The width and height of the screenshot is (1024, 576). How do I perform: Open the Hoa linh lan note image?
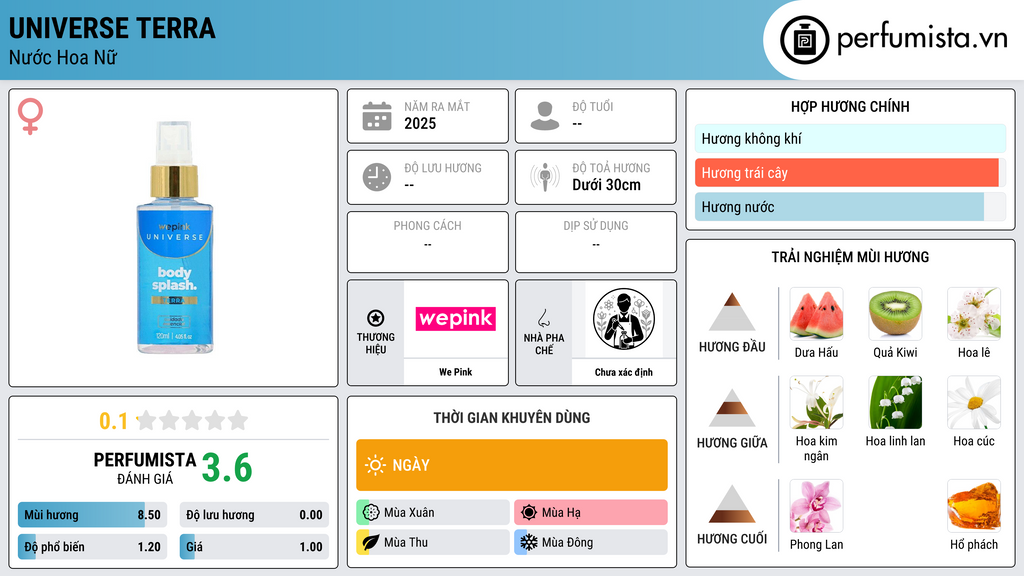point(895,402)
